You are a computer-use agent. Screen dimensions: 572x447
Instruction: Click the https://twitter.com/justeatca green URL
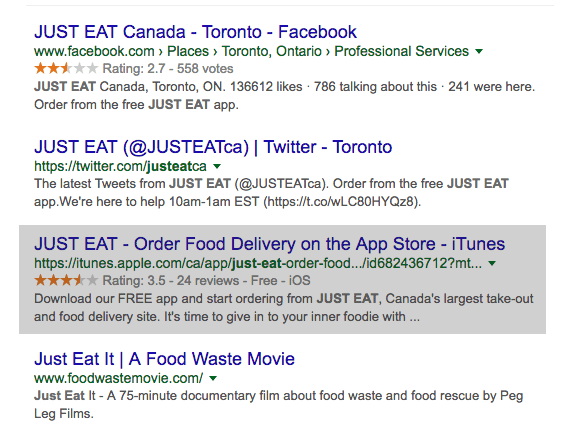coord(120,166)
